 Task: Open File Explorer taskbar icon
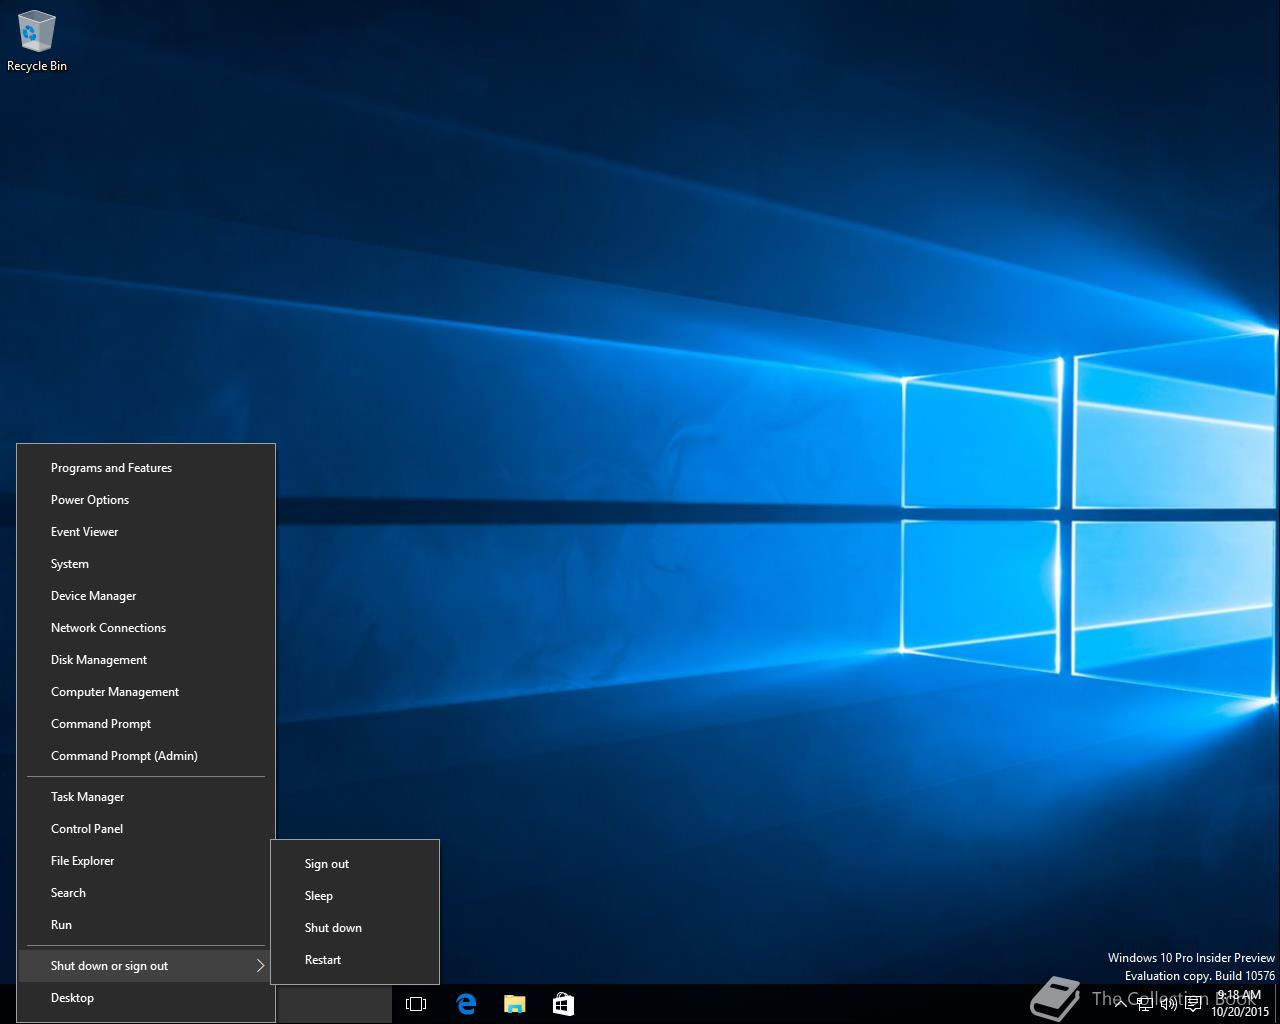pyautogui.click(x=514, y=1004)
